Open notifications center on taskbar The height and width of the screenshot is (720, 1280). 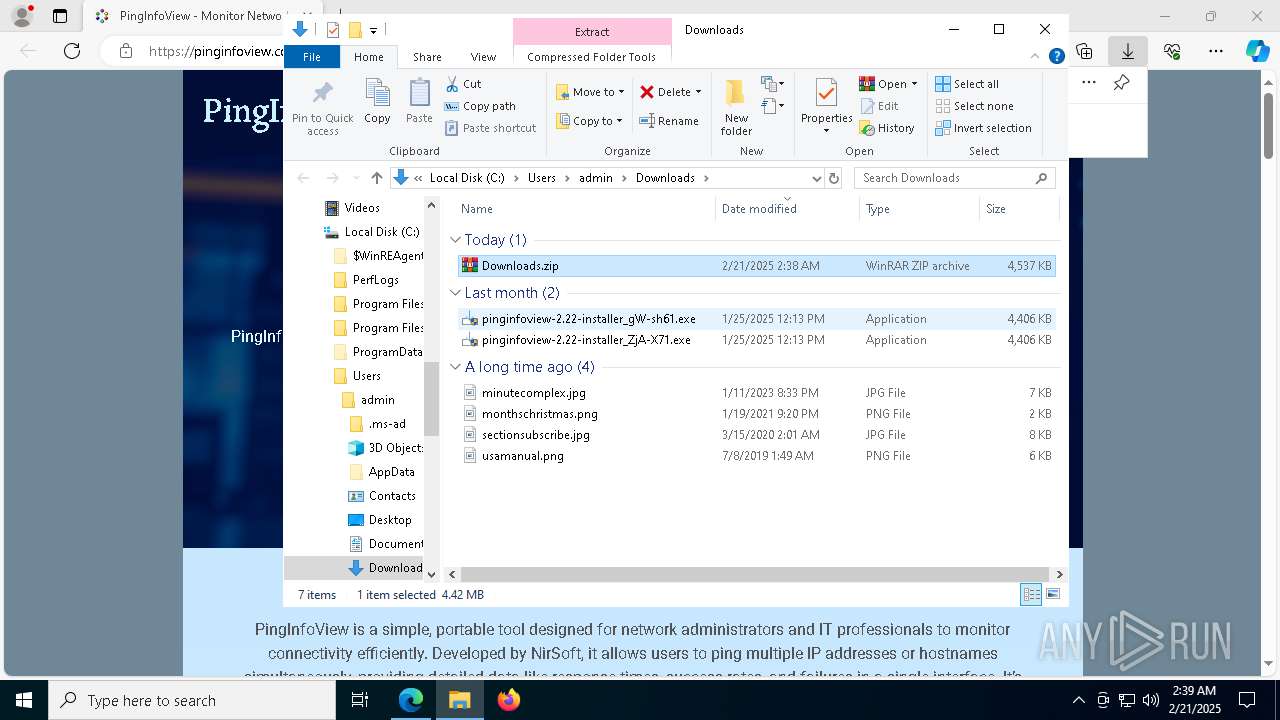(x=1247, y=700)
